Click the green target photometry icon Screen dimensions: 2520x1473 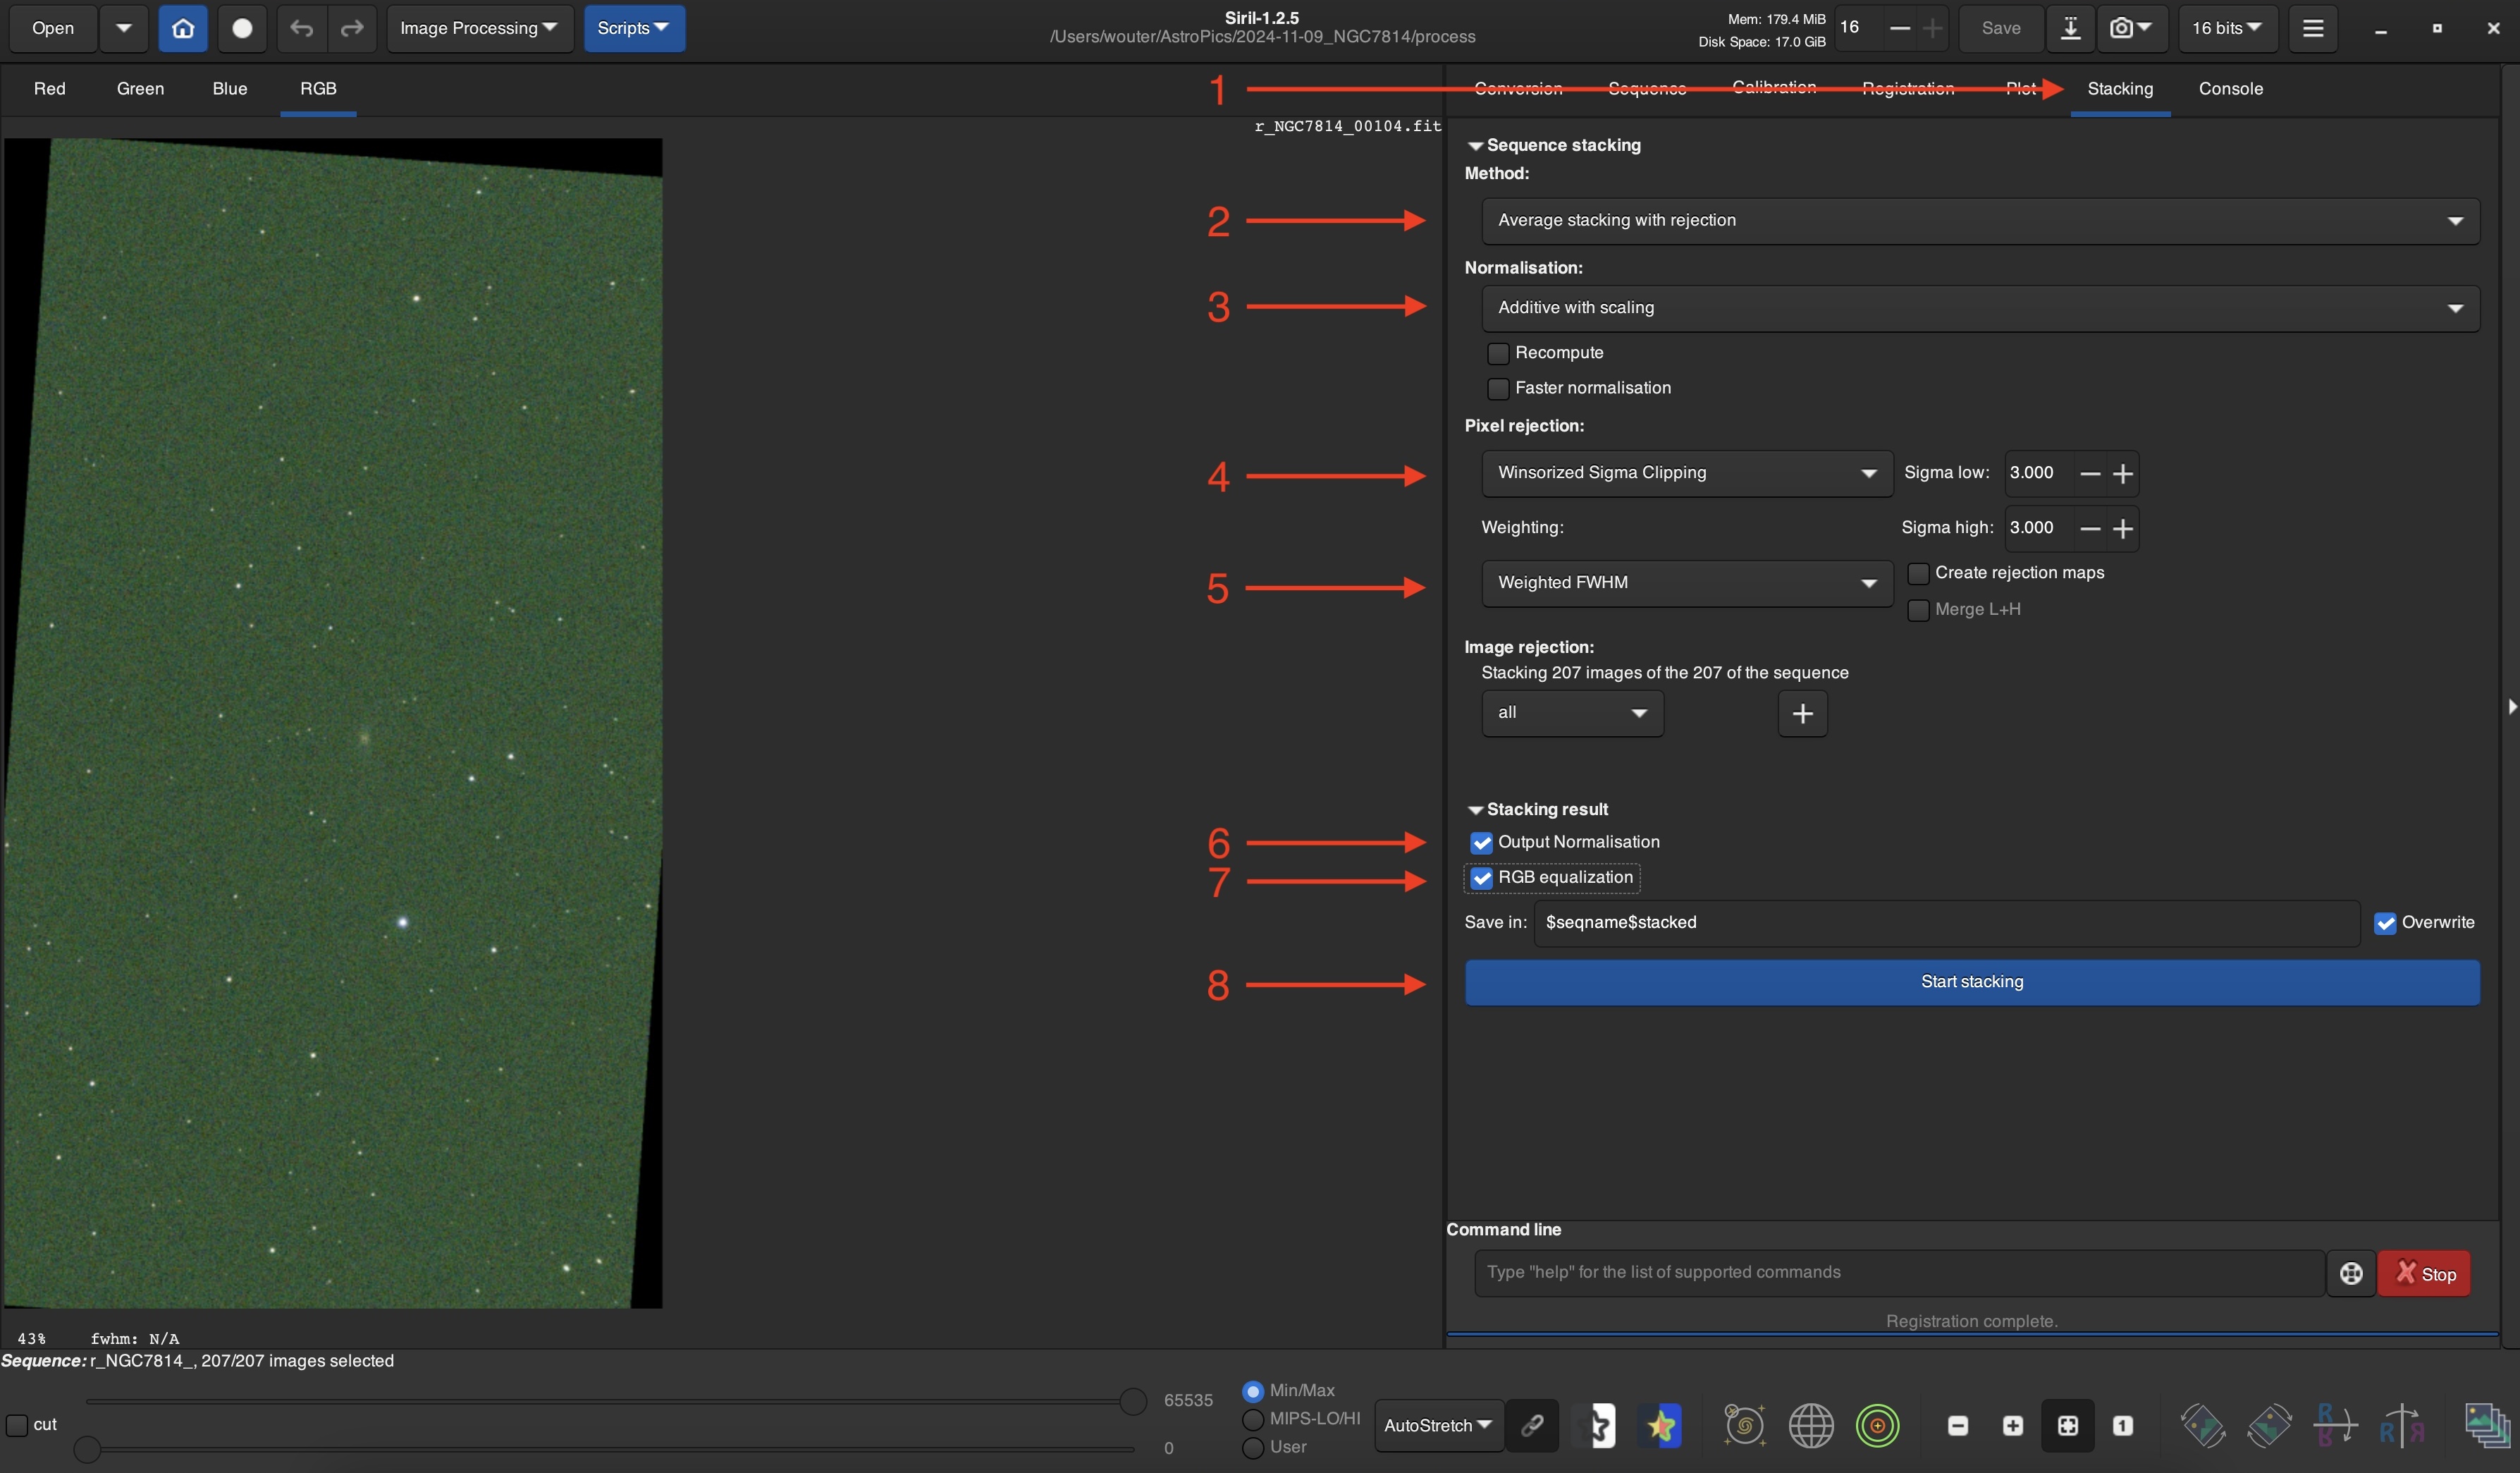click(x=1877, y=1425)
